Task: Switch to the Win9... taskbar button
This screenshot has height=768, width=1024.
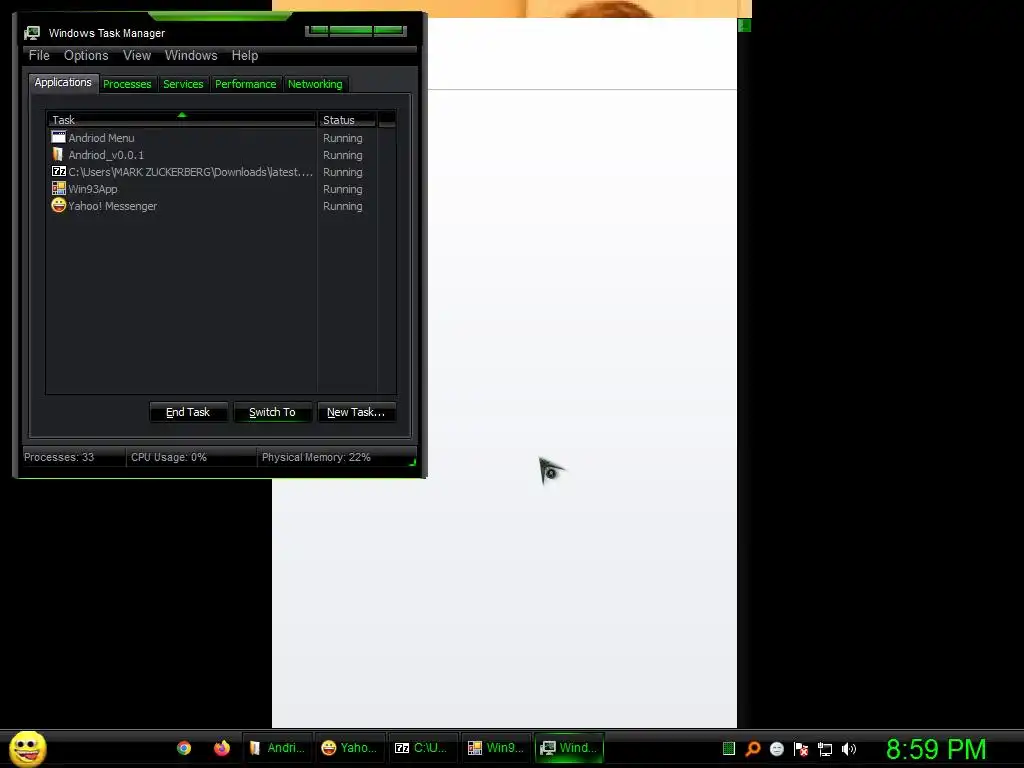Action: [x=496, y=748]
